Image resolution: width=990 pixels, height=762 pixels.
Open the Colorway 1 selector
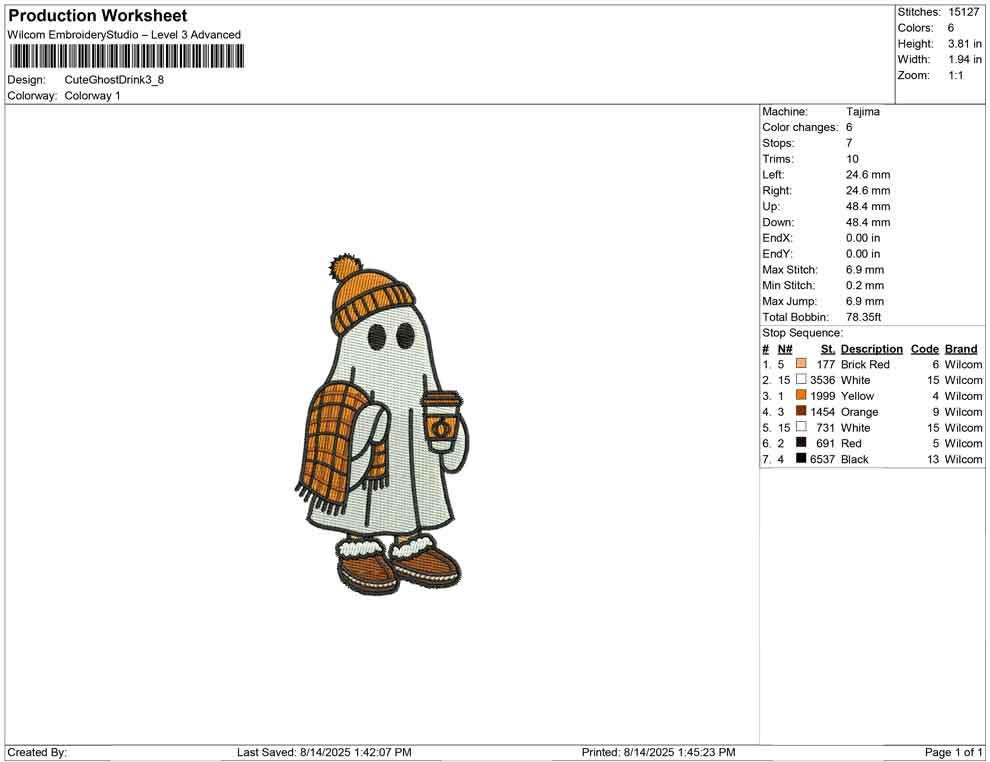coord(92,95)
